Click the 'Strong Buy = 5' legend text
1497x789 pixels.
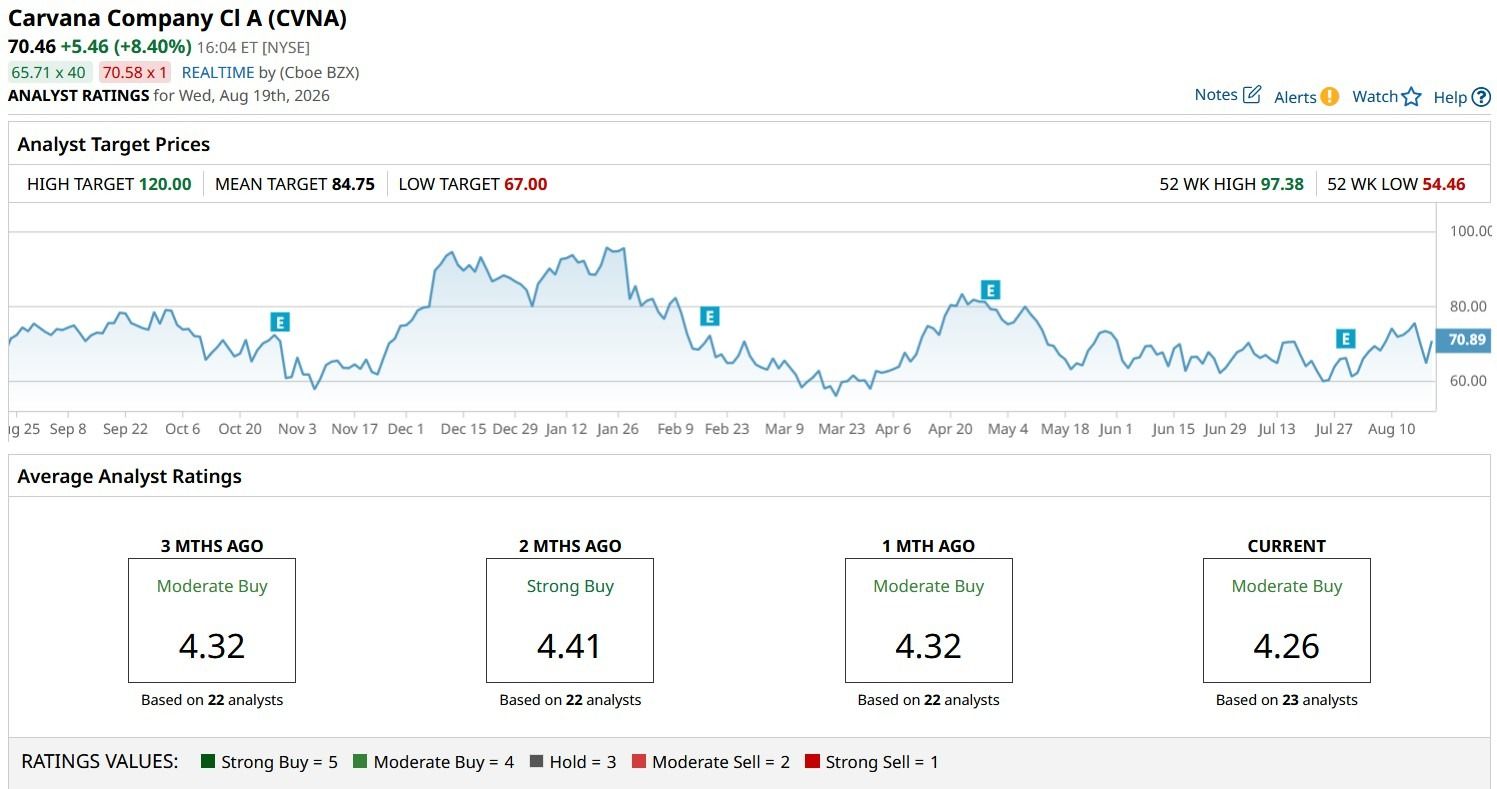tap(279, 762)
